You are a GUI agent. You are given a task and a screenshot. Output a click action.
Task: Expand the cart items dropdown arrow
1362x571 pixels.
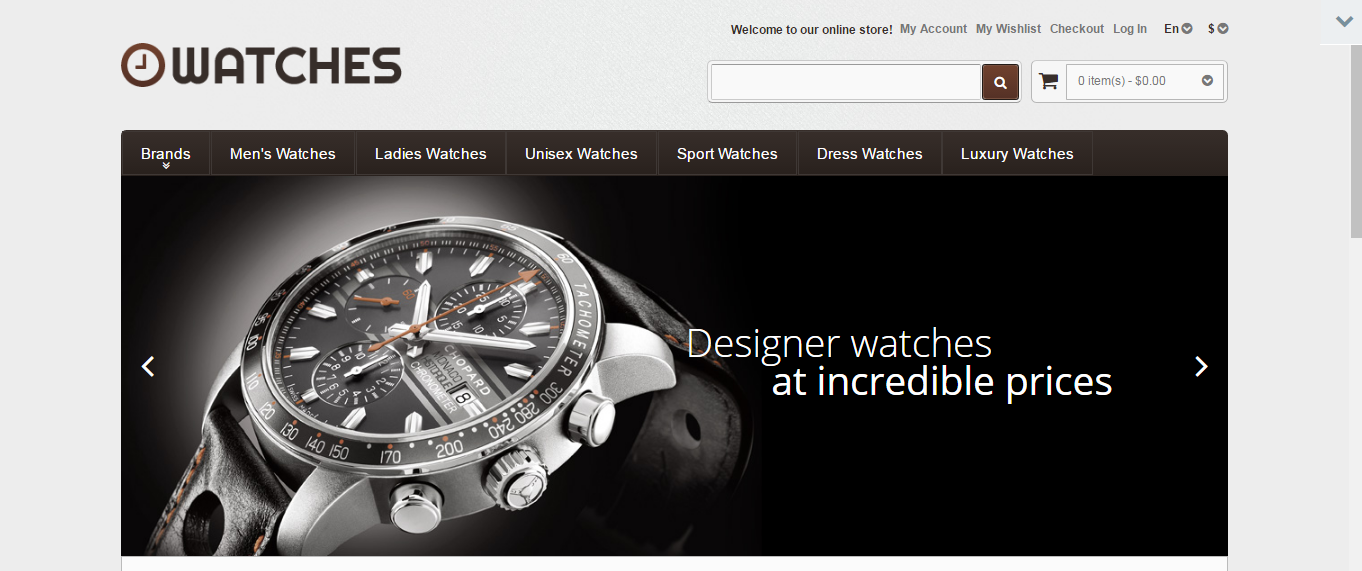coord(1207,81)
